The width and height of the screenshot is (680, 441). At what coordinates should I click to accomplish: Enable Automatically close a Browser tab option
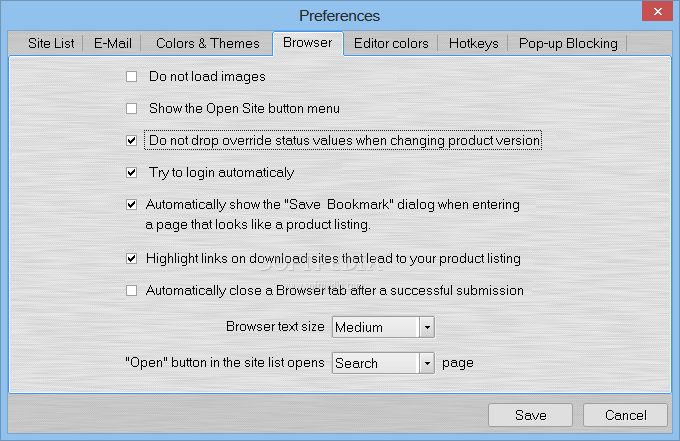(x=131, y=291)
